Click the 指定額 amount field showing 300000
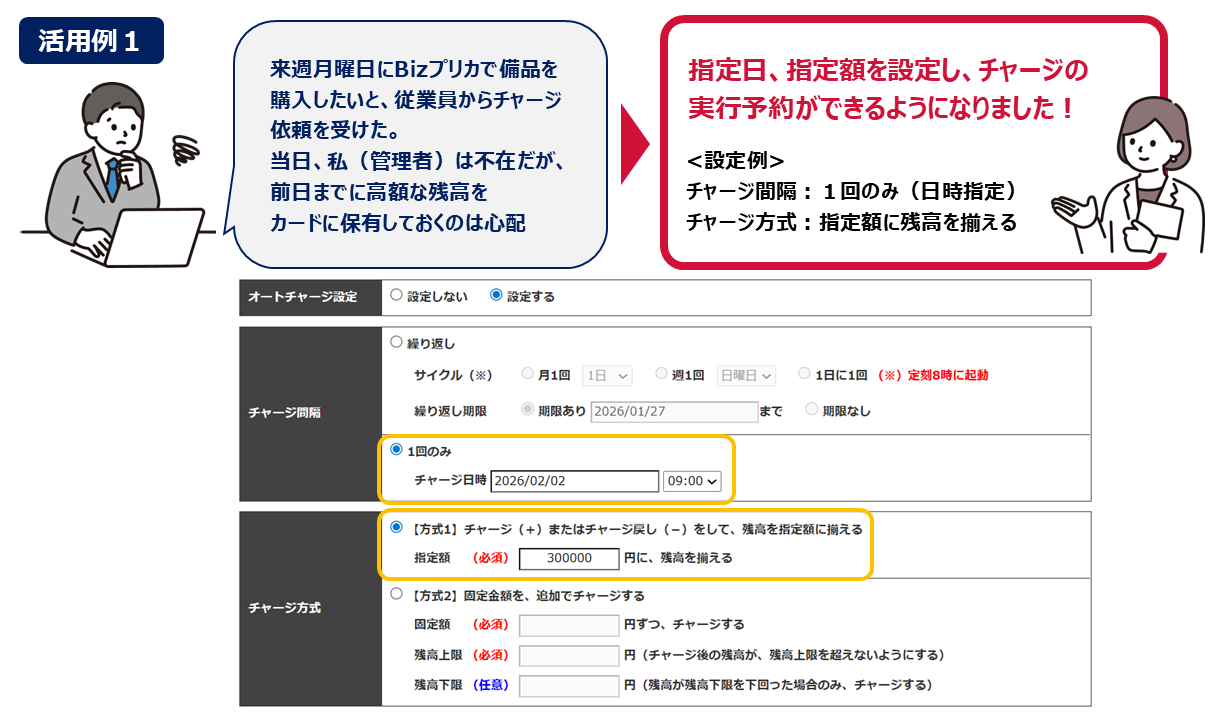The height and width of the screenshot is (720, 1214). click(569, 558)
